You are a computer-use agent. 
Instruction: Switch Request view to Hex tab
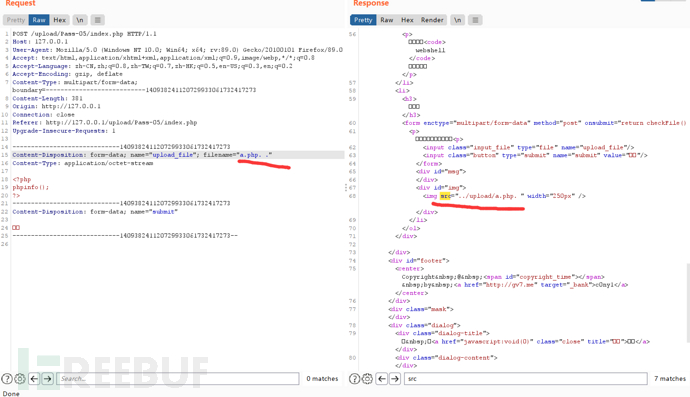coord(59,20)
